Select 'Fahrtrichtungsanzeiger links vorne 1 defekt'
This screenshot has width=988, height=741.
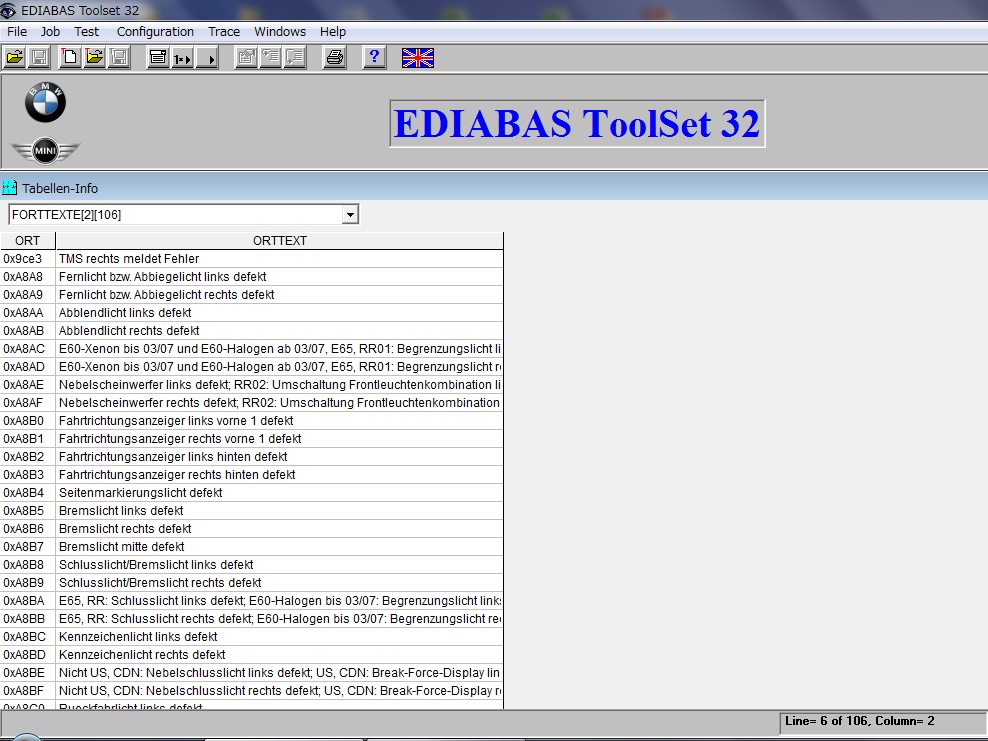point(280,421)
